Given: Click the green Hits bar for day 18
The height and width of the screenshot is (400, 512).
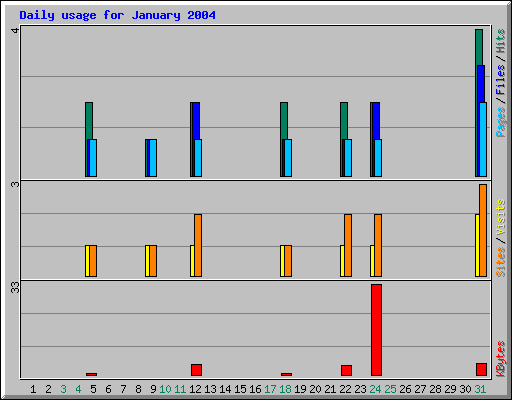Looking at the screenshot, I should [x=284, y=121].
